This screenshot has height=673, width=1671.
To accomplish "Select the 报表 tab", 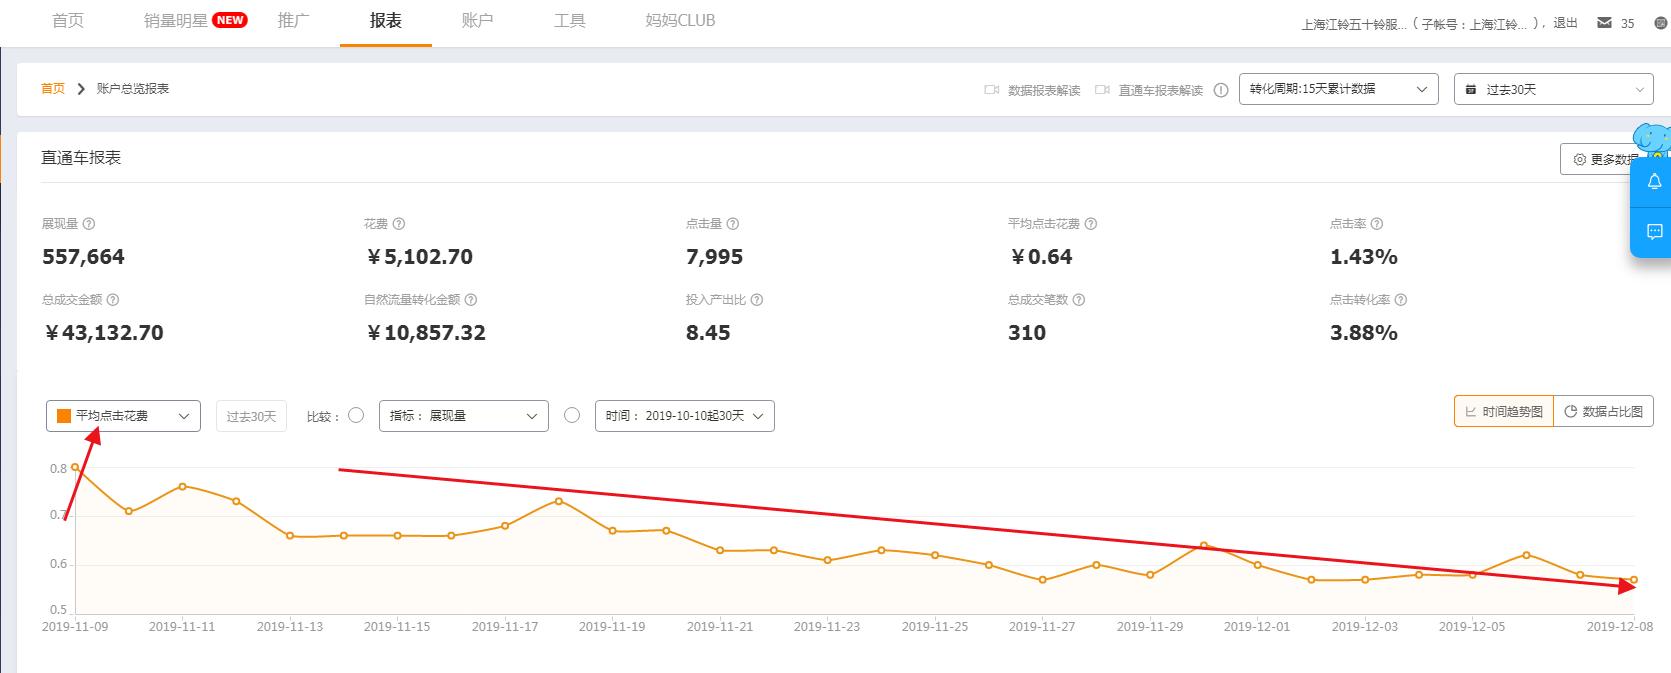I will point(386,20).
